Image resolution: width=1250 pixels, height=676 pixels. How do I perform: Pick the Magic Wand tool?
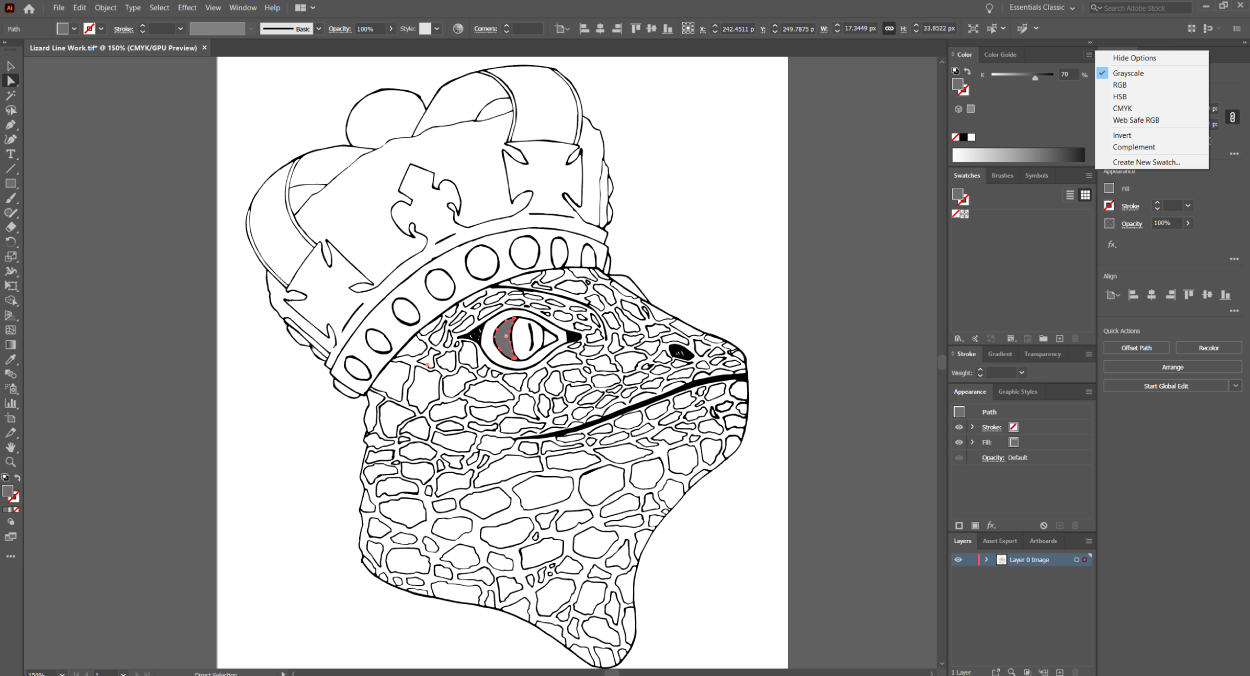pos(11,96)
